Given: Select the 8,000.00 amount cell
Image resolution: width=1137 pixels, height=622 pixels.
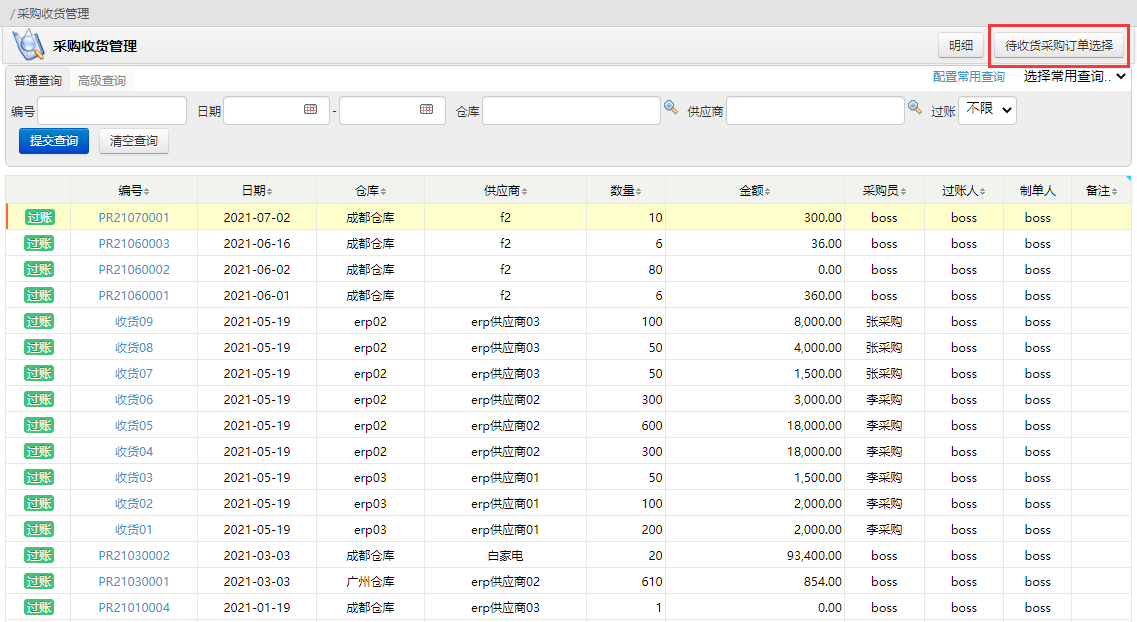Looking at the screenshot, I should tap(755, 322).
